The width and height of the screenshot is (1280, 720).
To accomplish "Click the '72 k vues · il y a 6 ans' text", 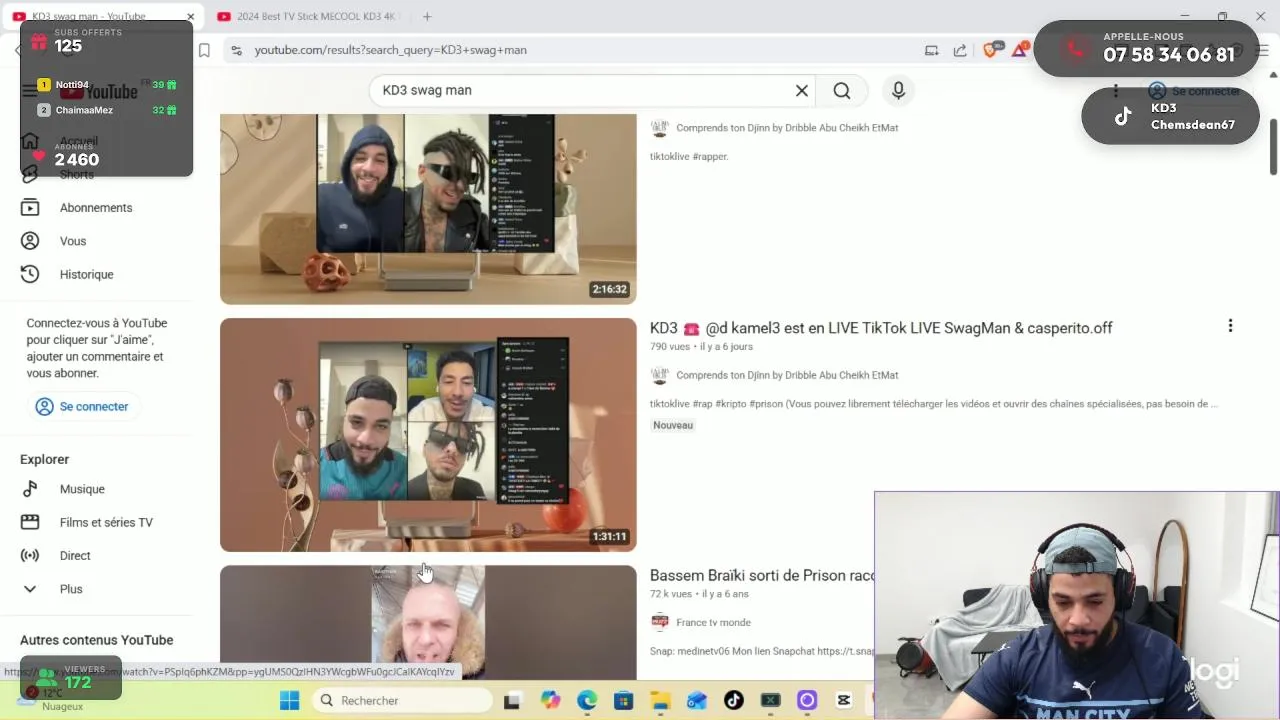I will tap(699, 594).
